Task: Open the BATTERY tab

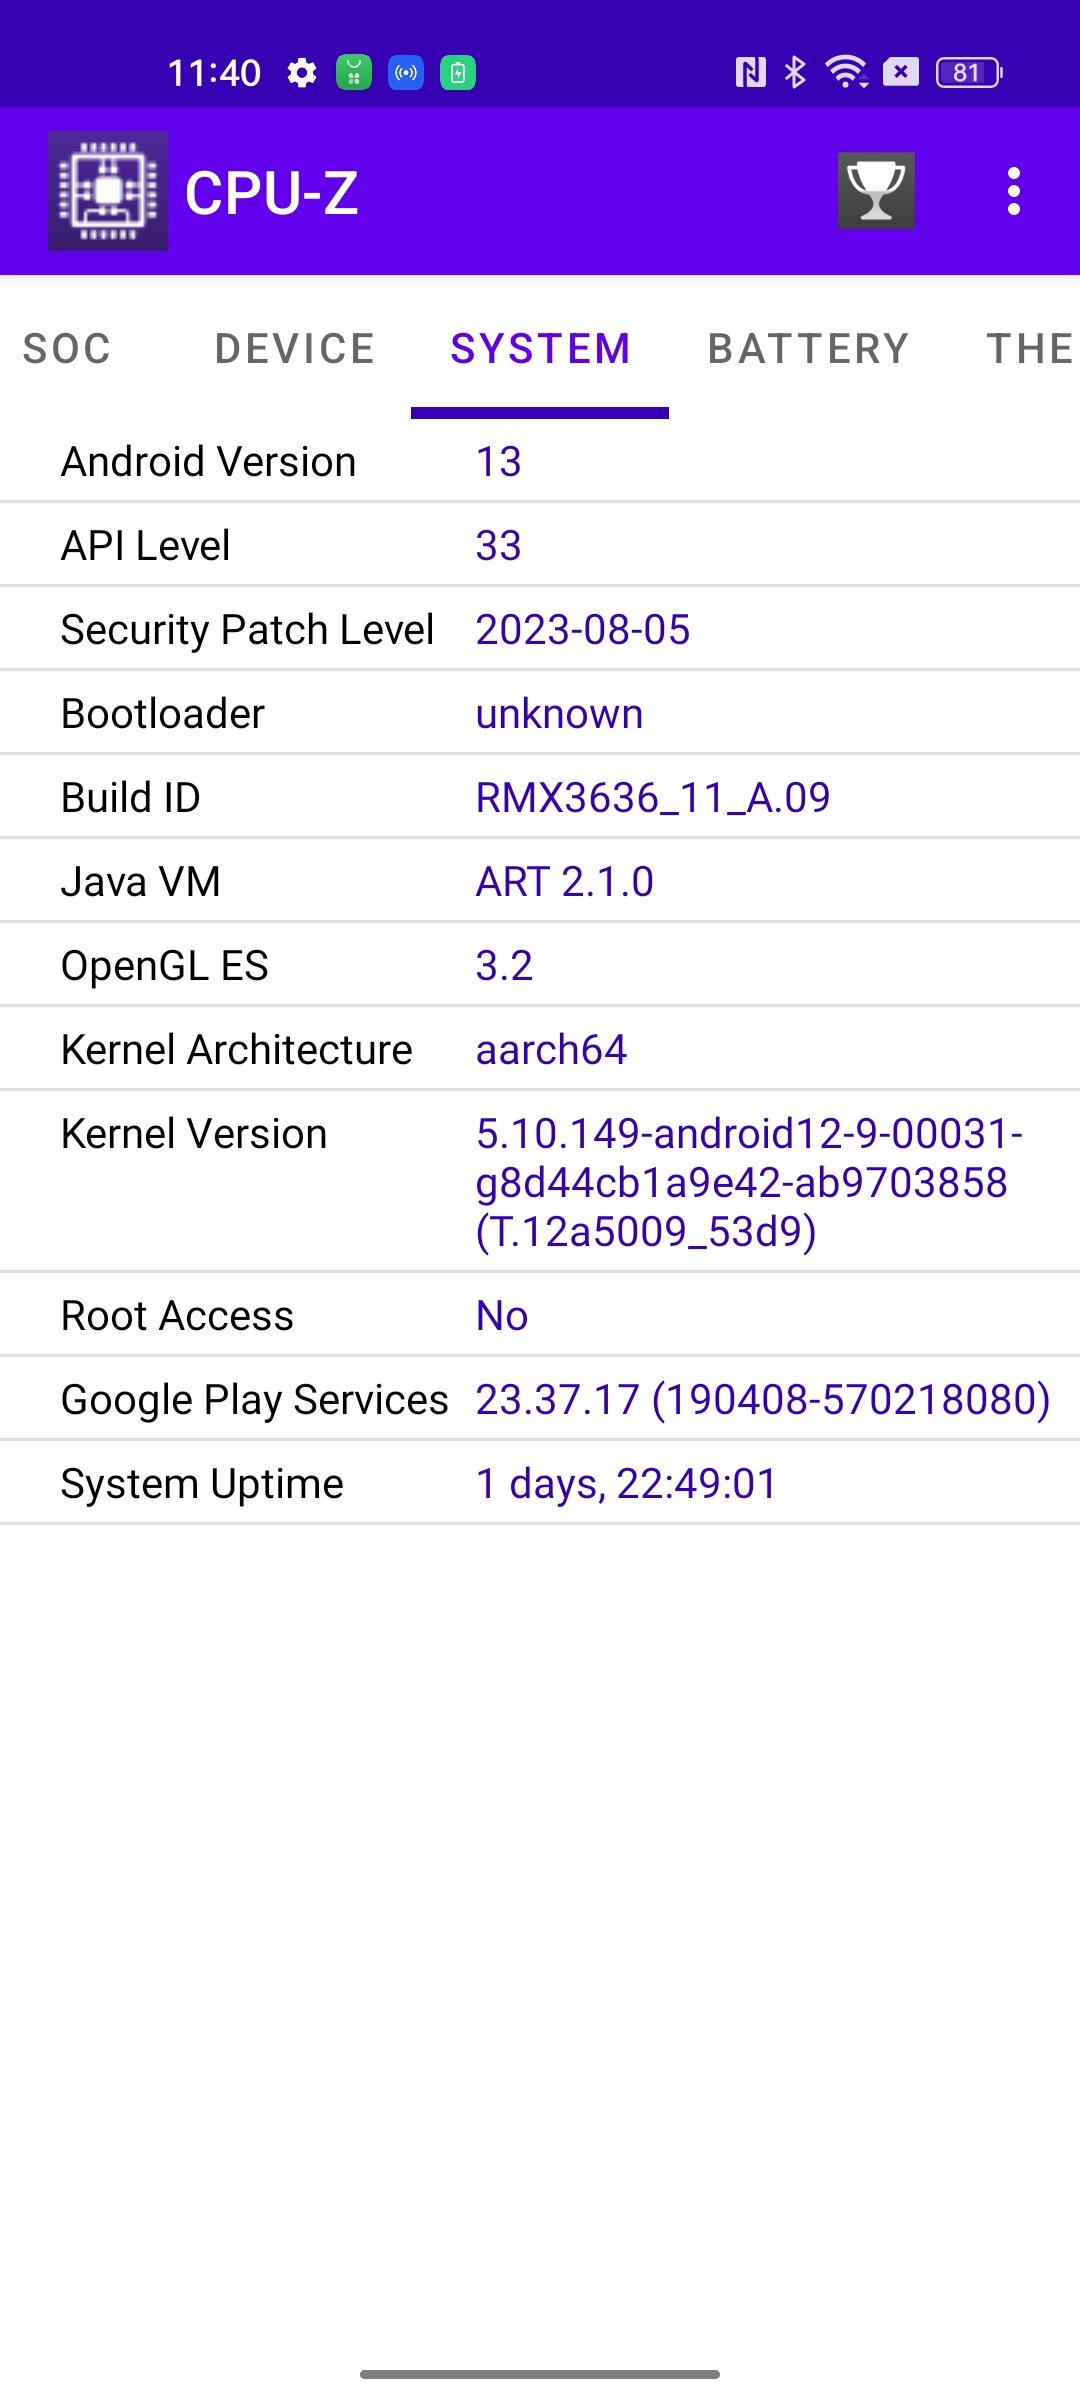Action: coord(808,348)
